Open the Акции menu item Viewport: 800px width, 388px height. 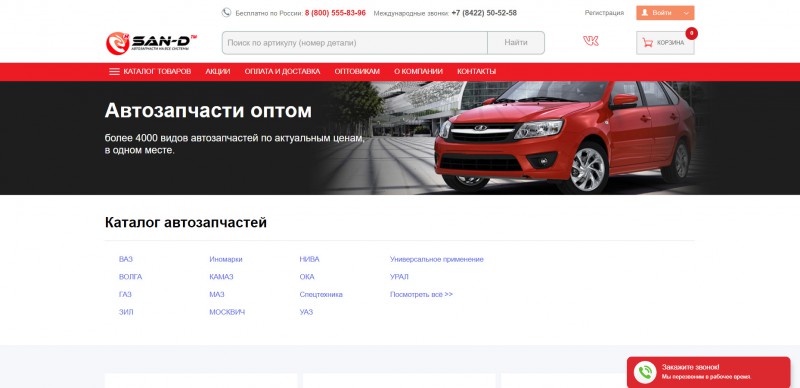pos(218,71)
